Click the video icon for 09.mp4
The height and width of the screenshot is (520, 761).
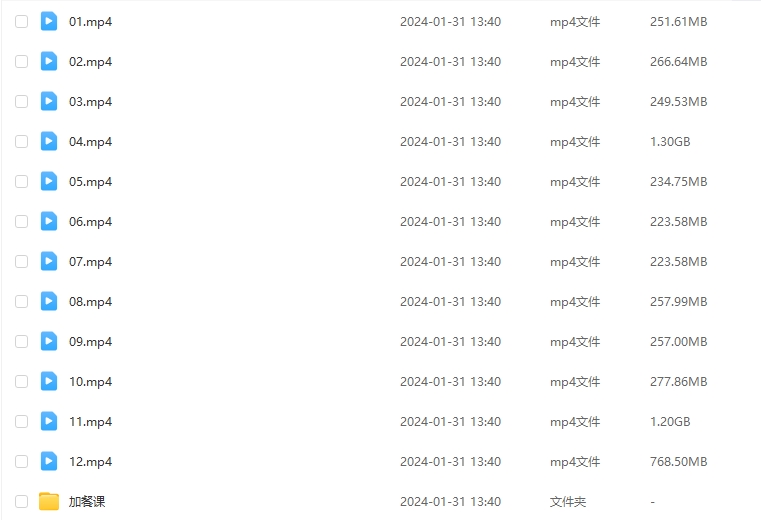click(x=49, y=341)
